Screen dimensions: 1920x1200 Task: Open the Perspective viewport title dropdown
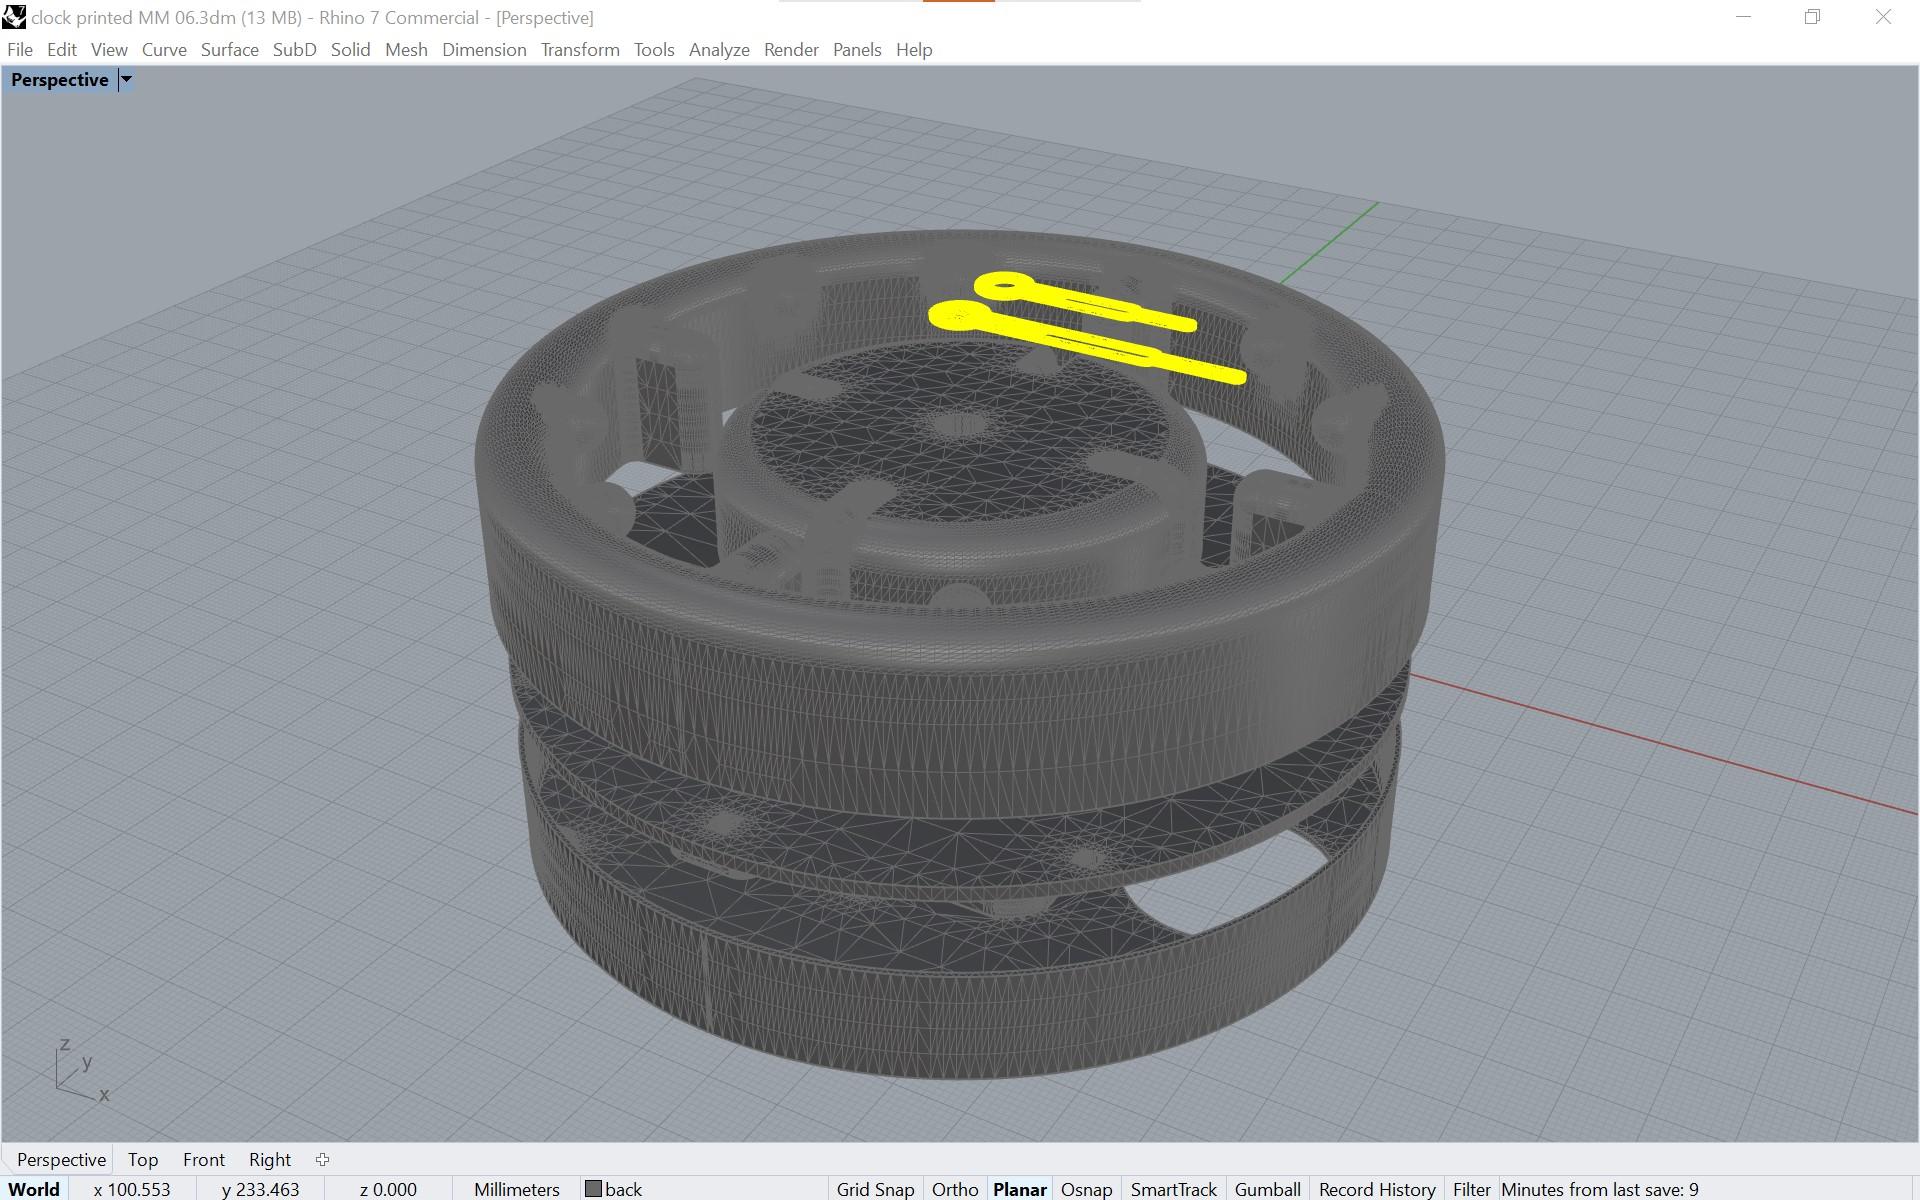coord(126,80)
